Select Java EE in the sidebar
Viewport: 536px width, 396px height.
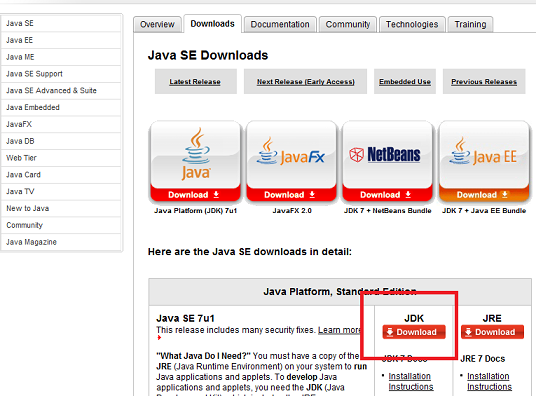[61, 40]
